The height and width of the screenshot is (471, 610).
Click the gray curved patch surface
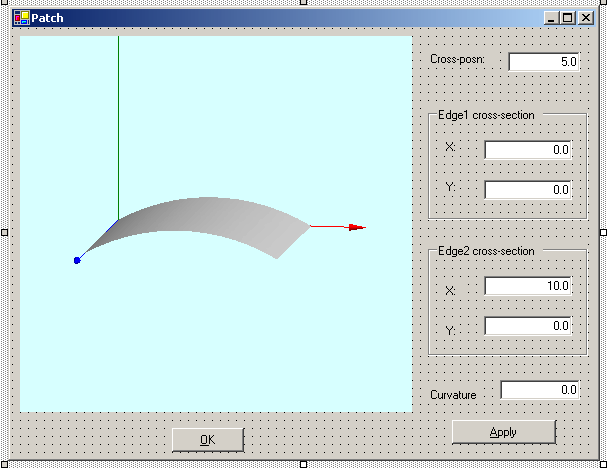202,216
